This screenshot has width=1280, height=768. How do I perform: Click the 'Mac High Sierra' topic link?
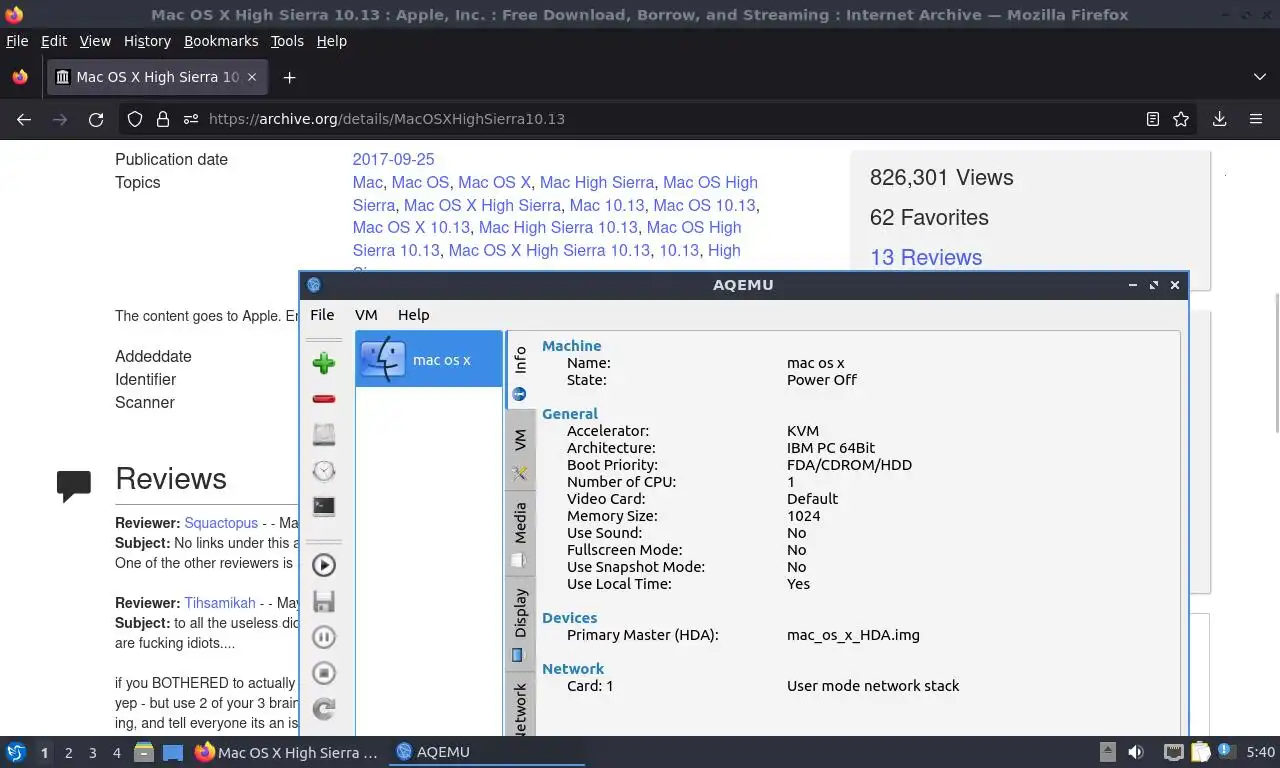597,182
